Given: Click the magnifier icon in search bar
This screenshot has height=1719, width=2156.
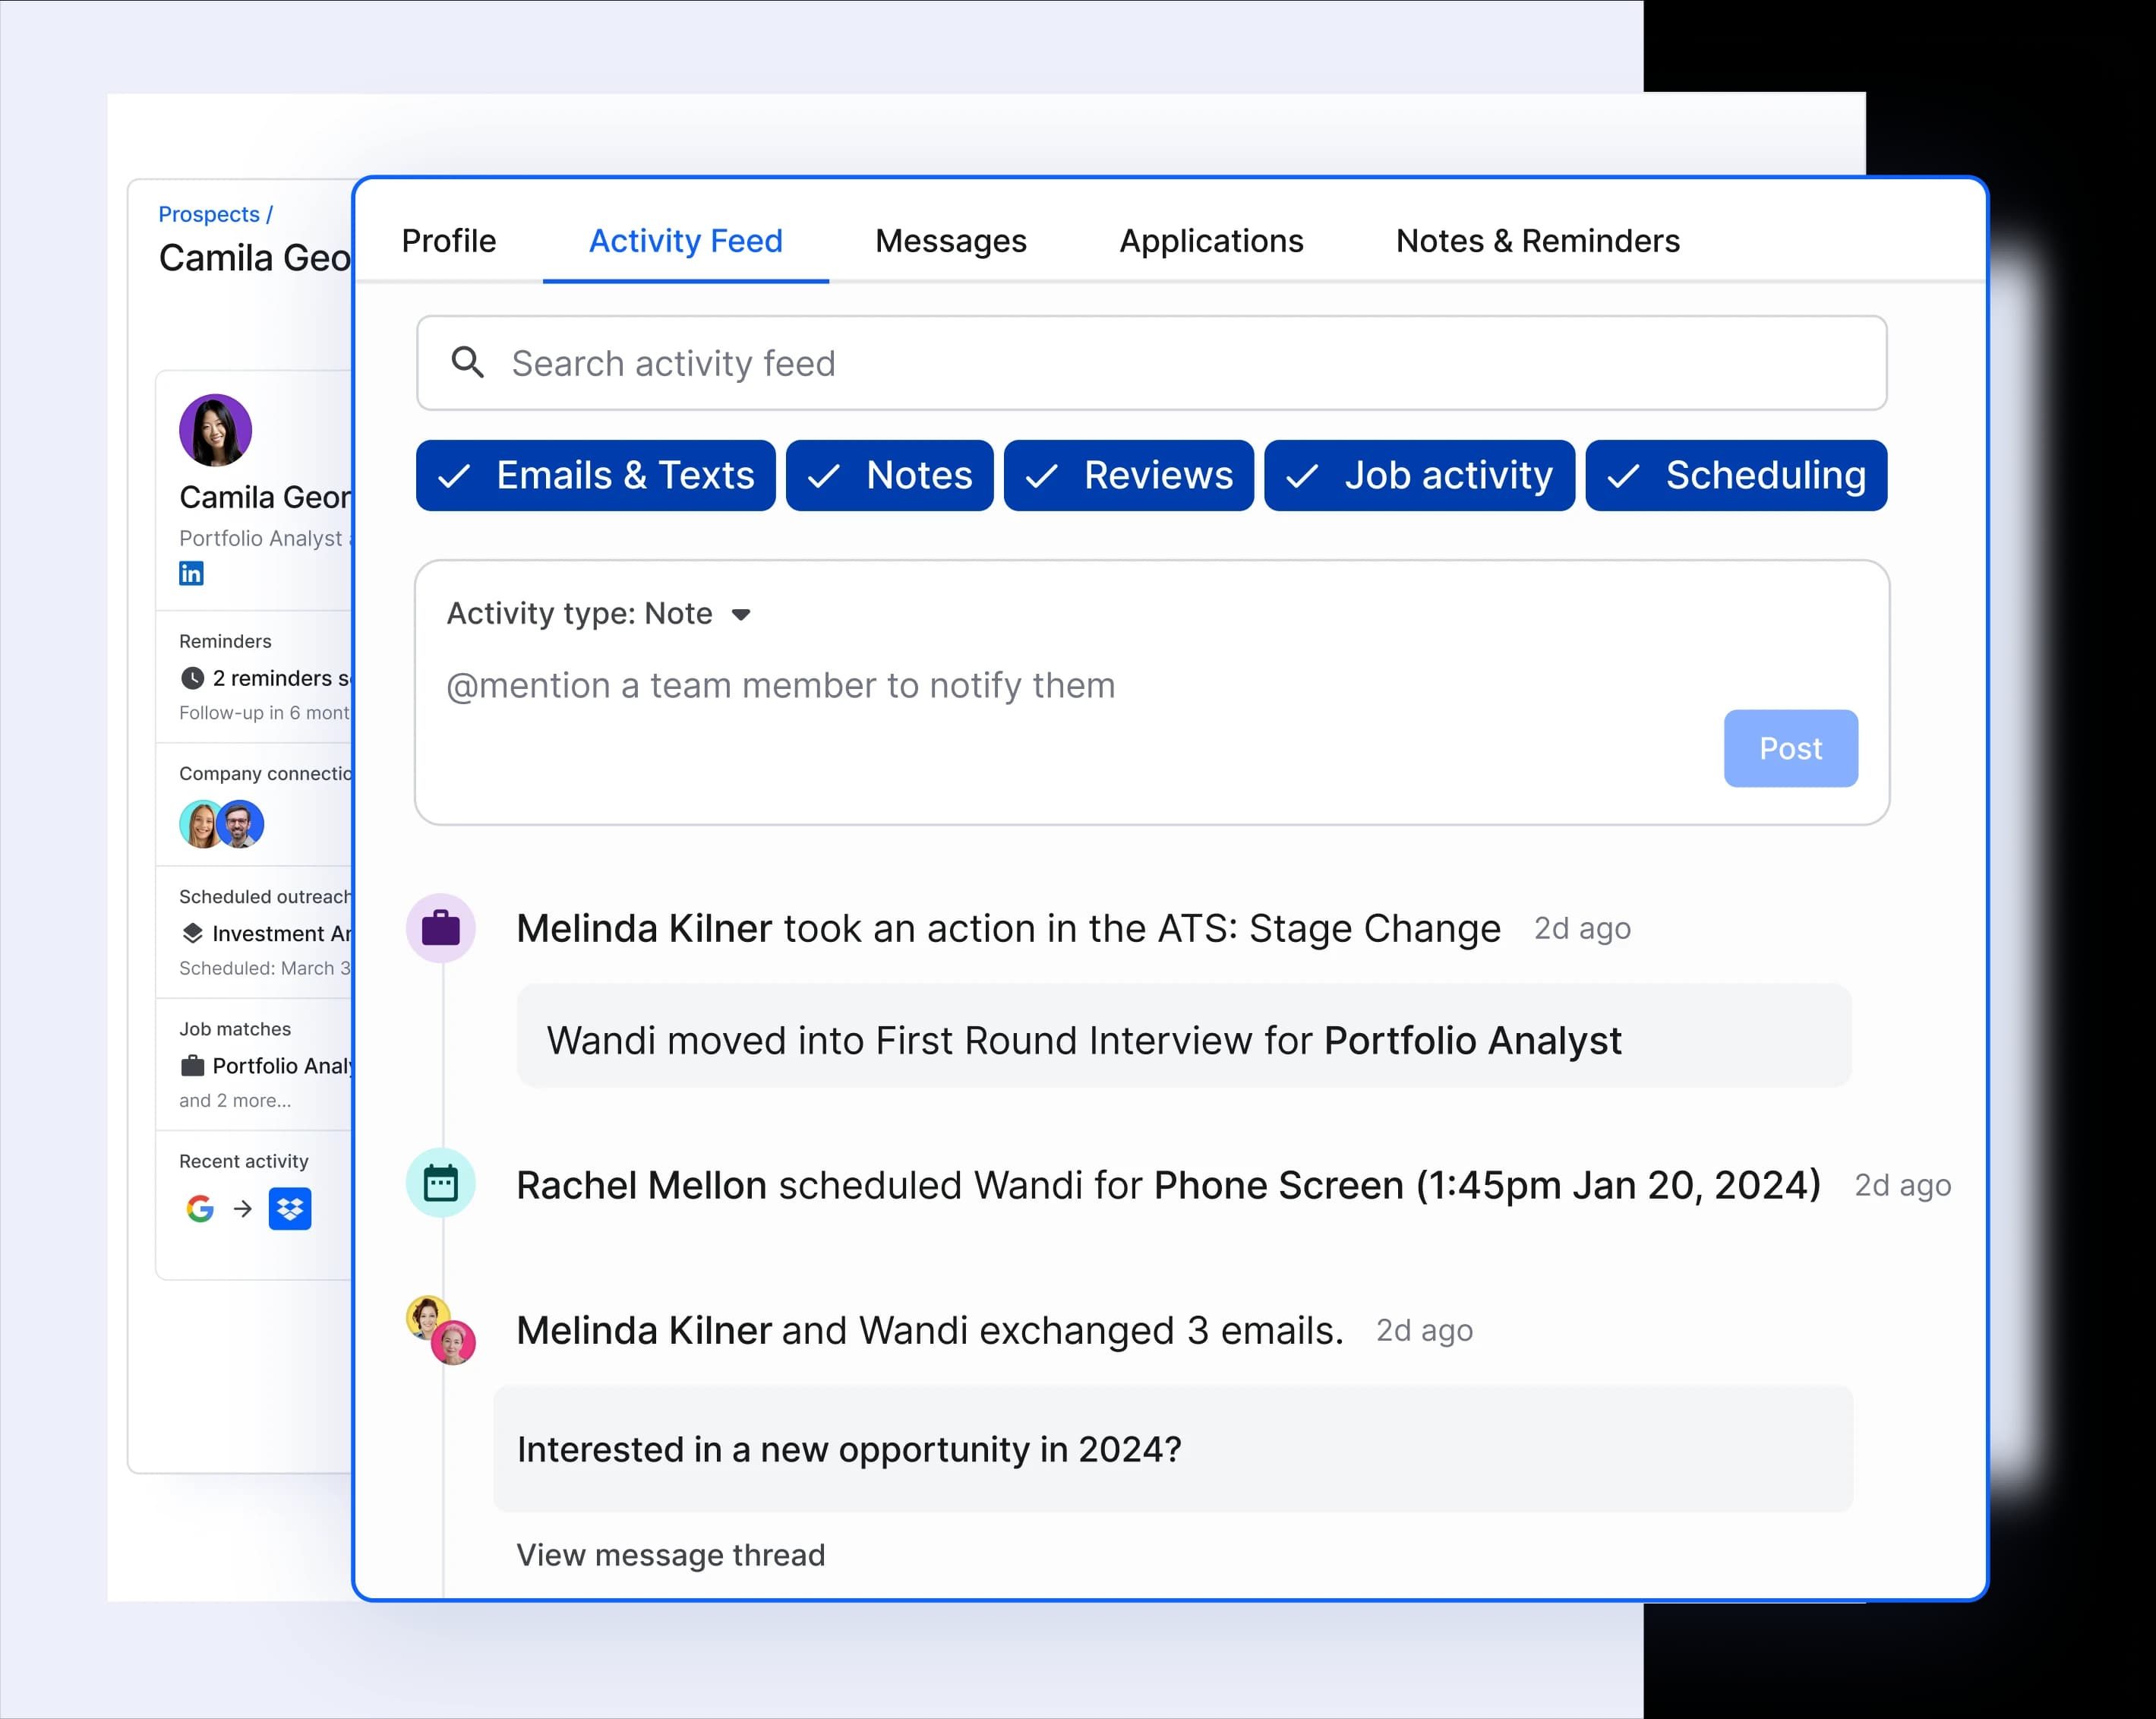Looking at the screenshot, I should pos(467,362).
